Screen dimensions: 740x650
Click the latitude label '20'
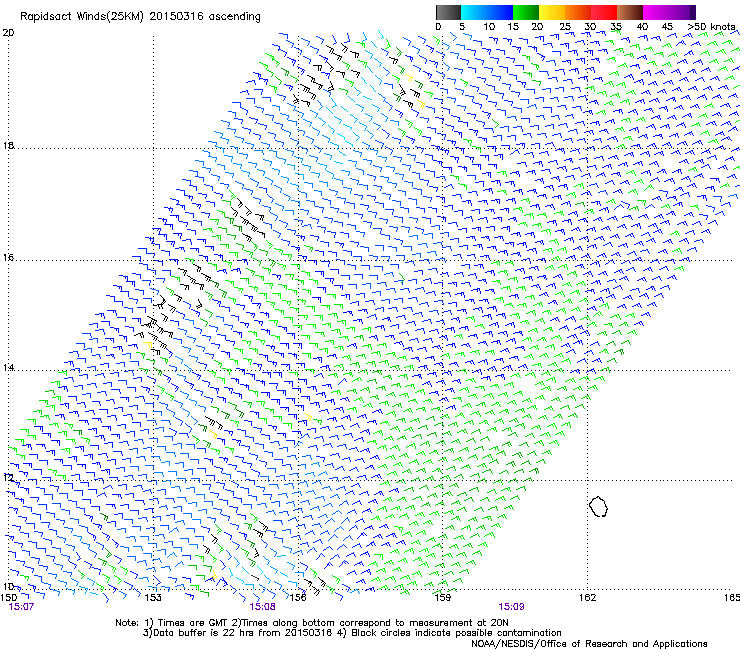[x=8, y=33]
